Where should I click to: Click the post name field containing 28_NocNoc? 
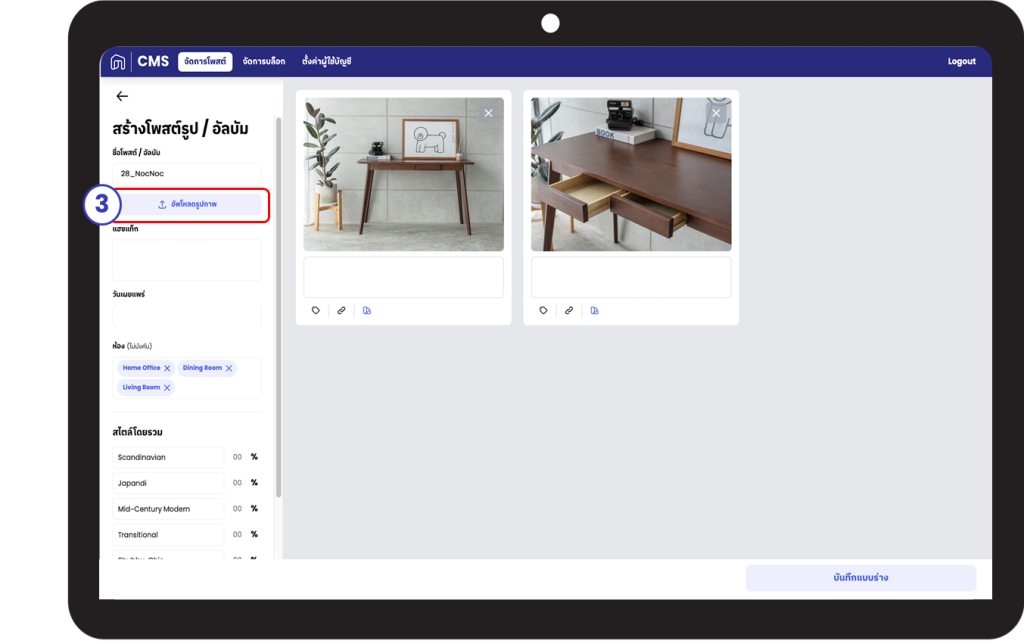(x=187, y=174)
